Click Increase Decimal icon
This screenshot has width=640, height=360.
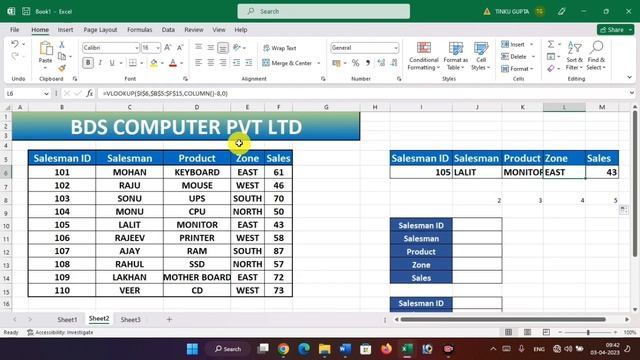pos(381,63)
